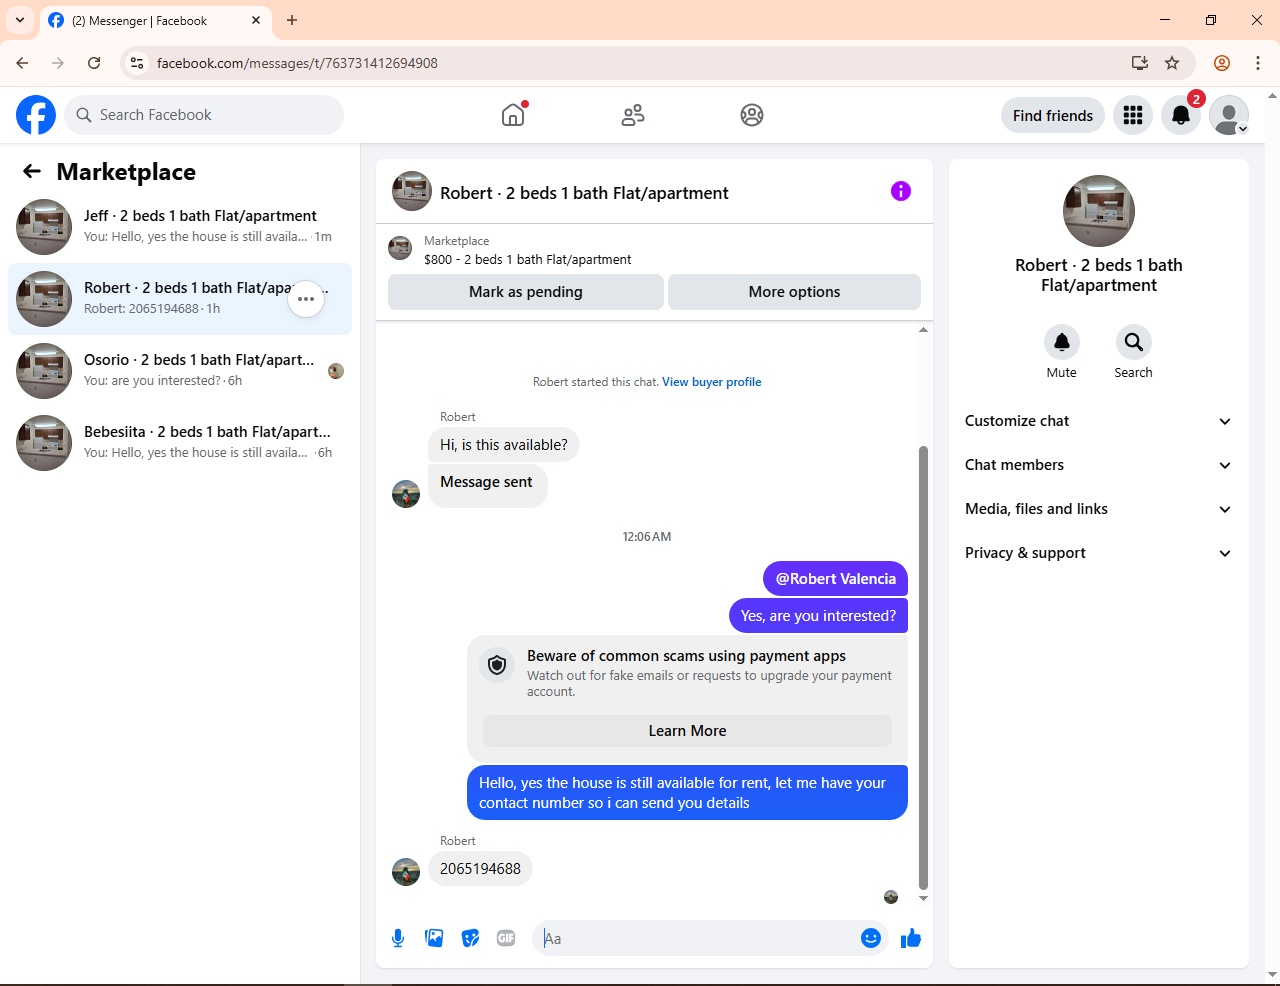
Task: Open View buyer profile link
Action: click(x=712, y=382)
